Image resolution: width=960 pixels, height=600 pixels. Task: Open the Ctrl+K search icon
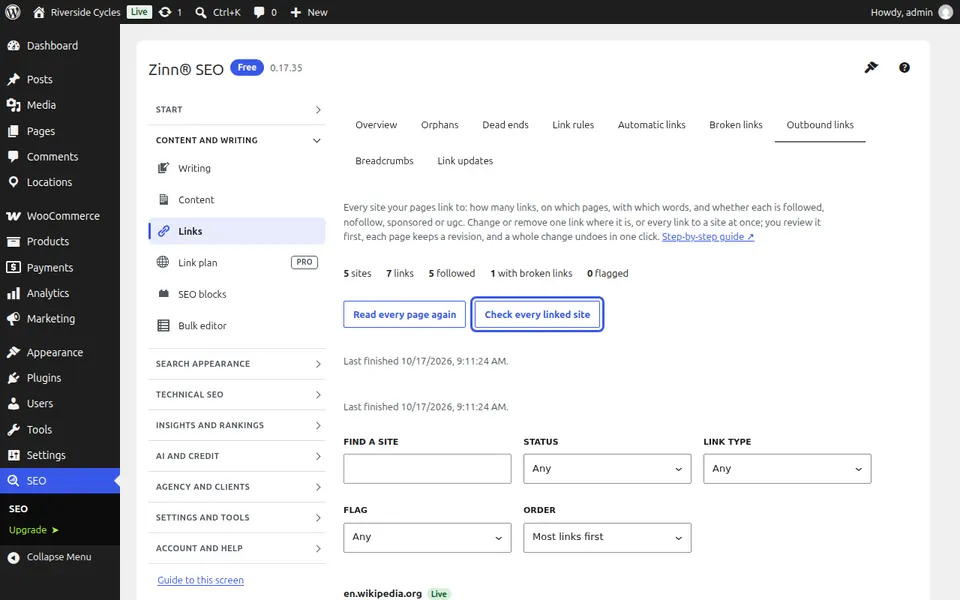[x=200, y=12]
